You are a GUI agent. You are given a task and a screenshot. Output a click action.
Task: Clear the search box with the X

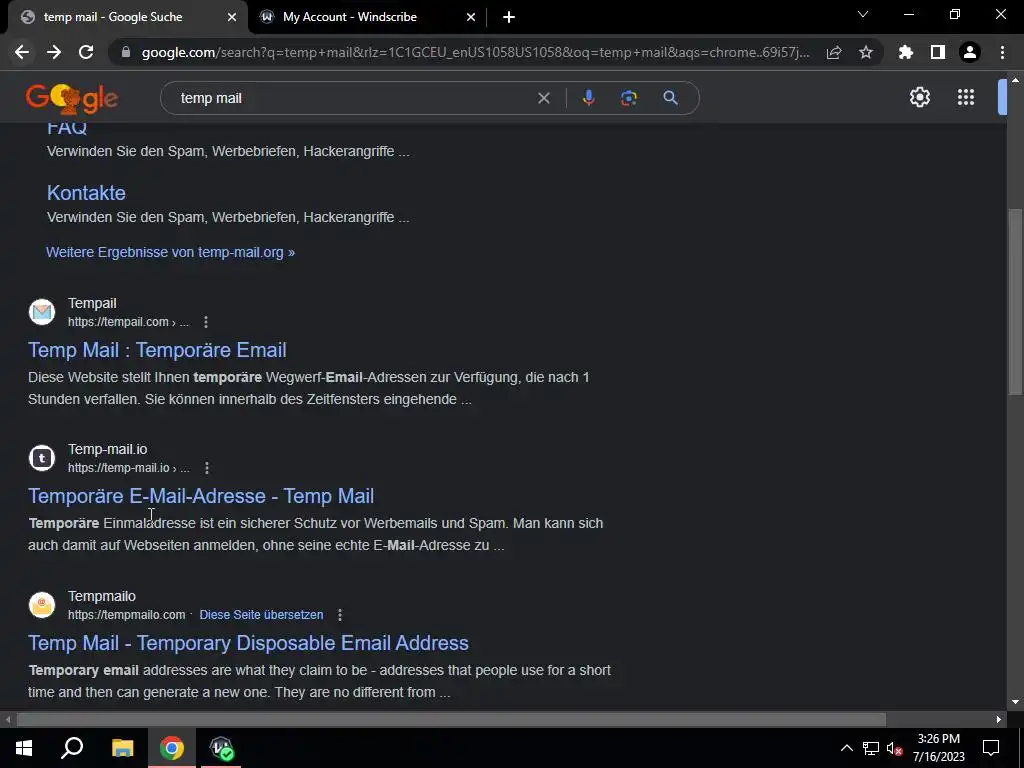543,98
